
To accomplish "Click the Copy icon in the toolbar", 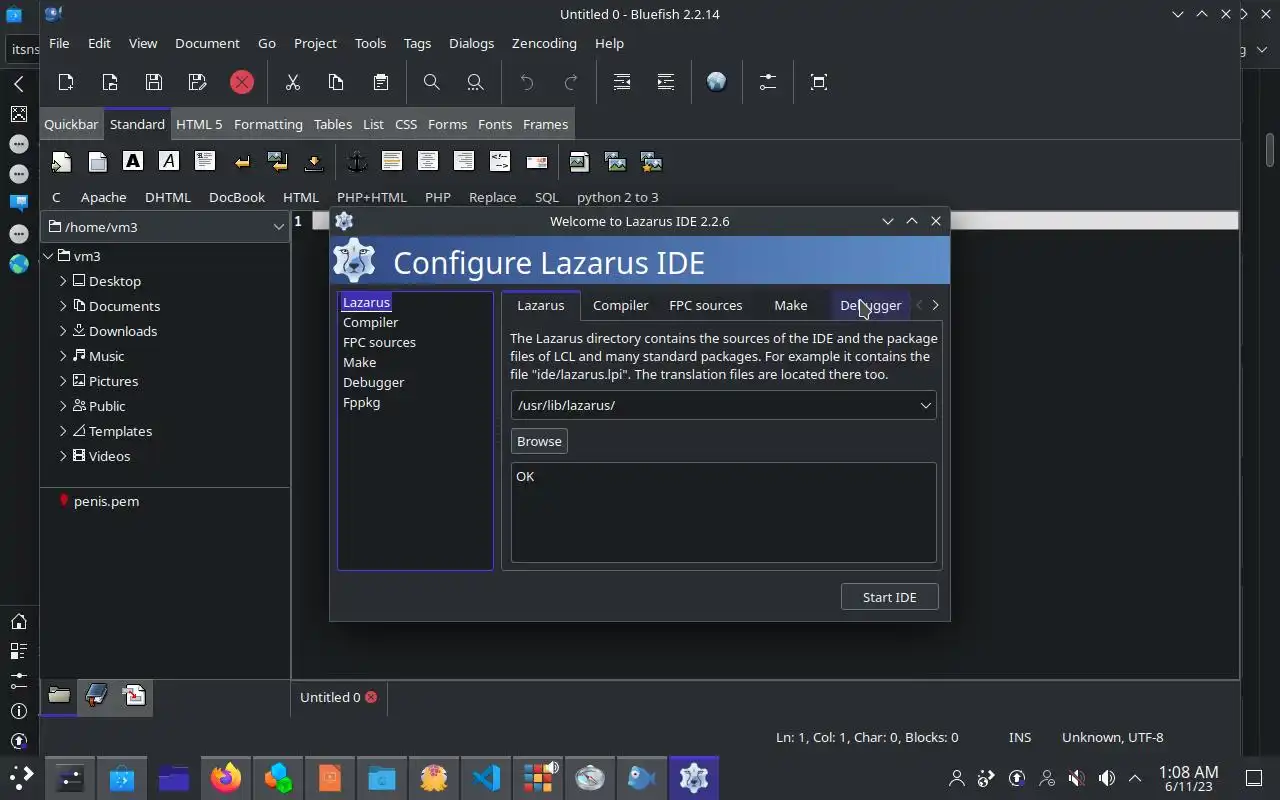I will [x=337, y=82].
